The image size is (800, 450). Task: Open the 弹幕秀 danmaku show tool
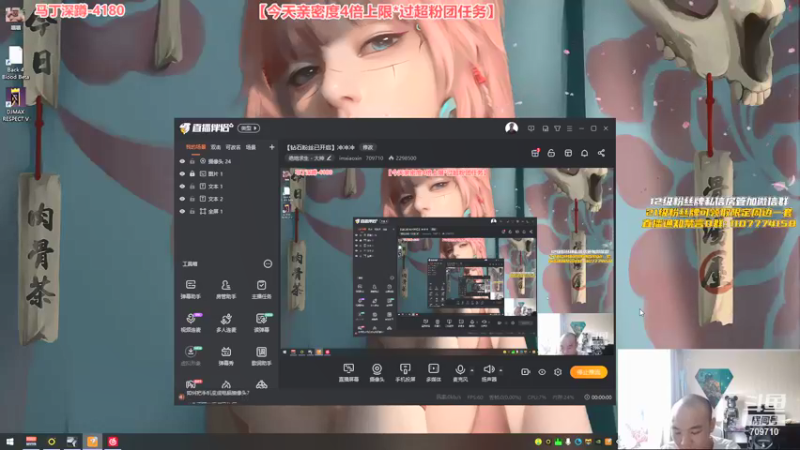tap(226, 356)
